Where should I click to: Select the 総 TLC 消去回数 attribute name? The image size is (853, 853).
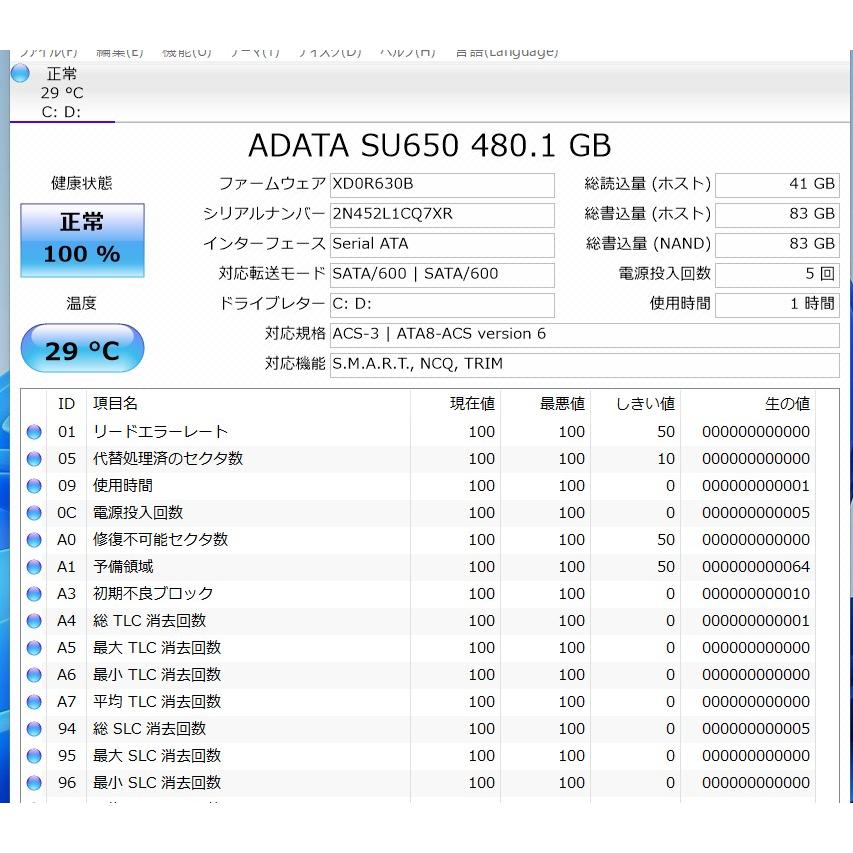[150, 621]
